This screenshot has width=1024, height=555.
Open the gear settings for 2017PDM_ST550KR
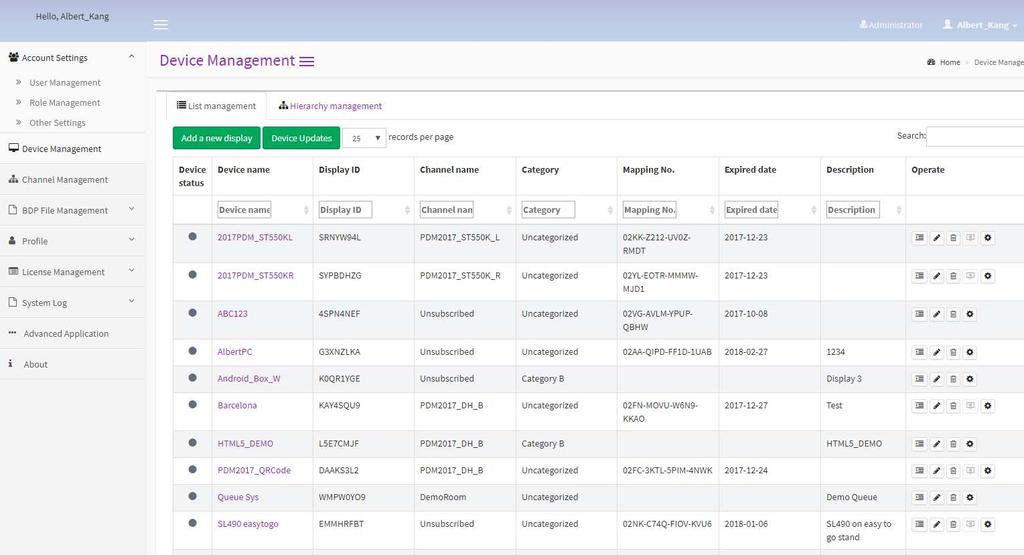(x=987, y=276)
